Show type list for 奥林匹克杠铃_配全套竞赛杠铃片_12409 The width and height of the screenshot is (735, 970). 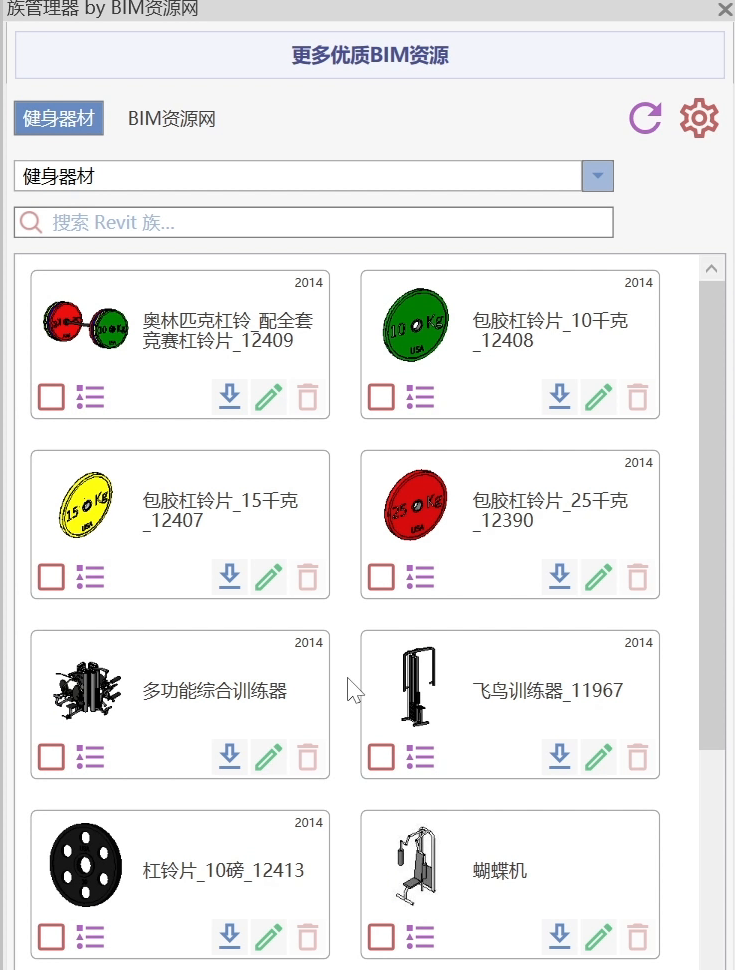click(90, 397)
